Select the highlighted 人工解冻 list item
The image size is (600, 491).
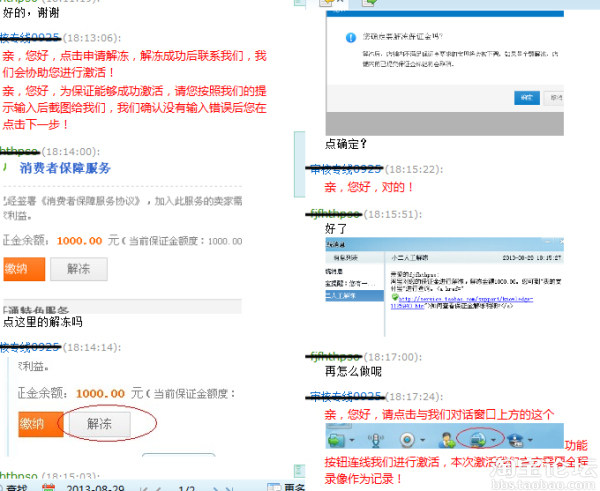(x=354, y=295)
